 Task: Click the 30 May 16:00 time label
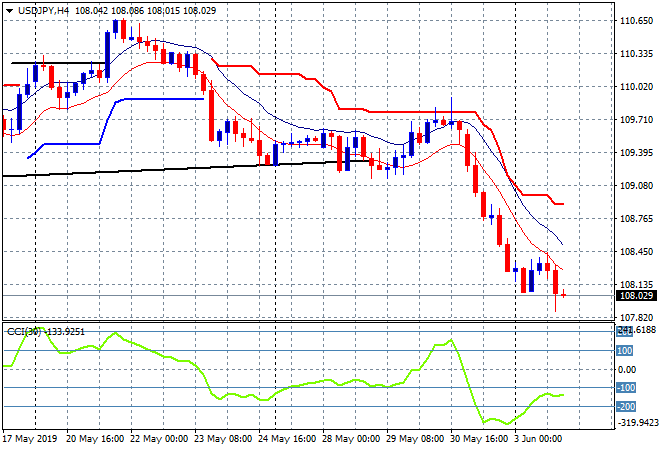click(x=477, y=438)
